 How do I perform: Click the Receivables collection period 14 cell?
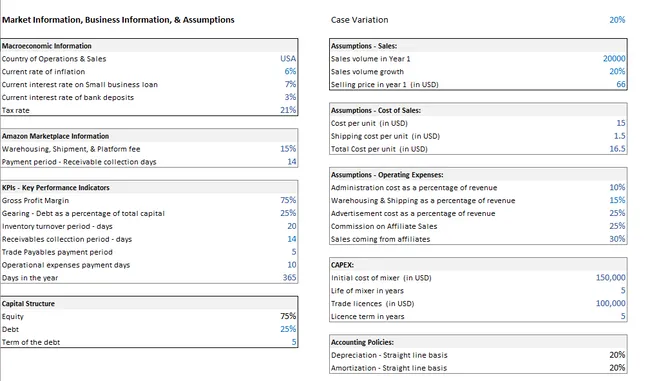[x=291, y=239]
